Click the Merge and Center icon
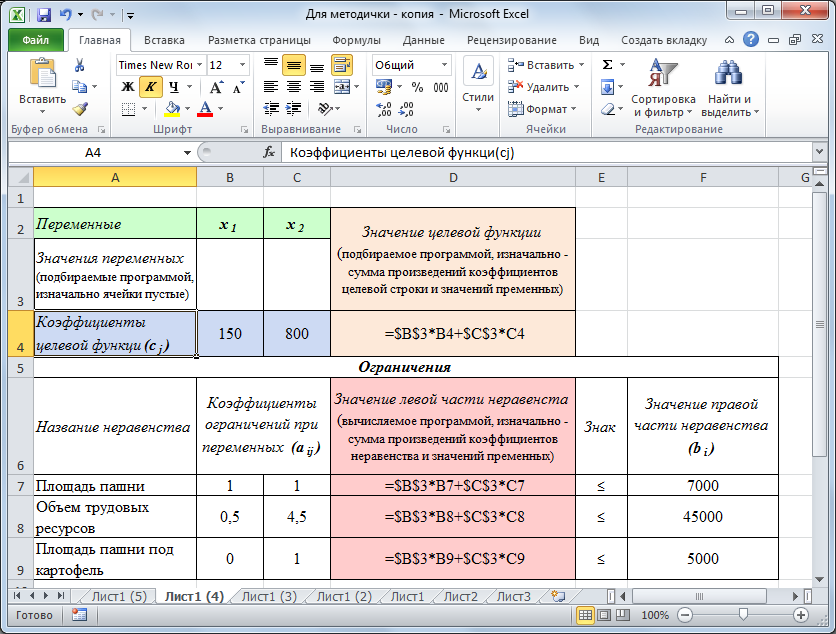Screen dimensions: 836x634 click(340, 87)
